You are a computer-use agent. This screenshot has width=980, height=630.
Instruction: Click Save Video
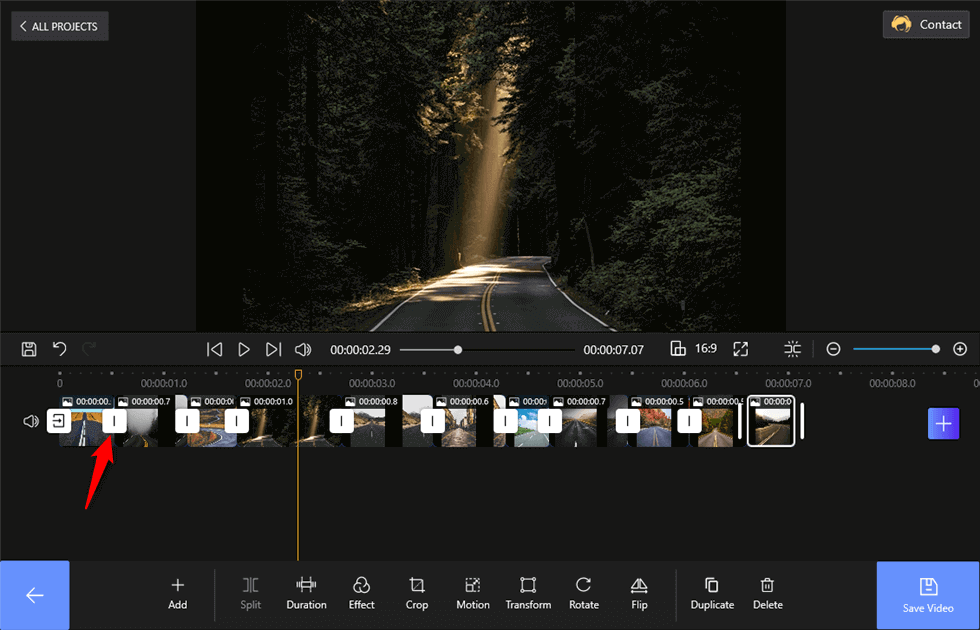click(x=928, y=596)
